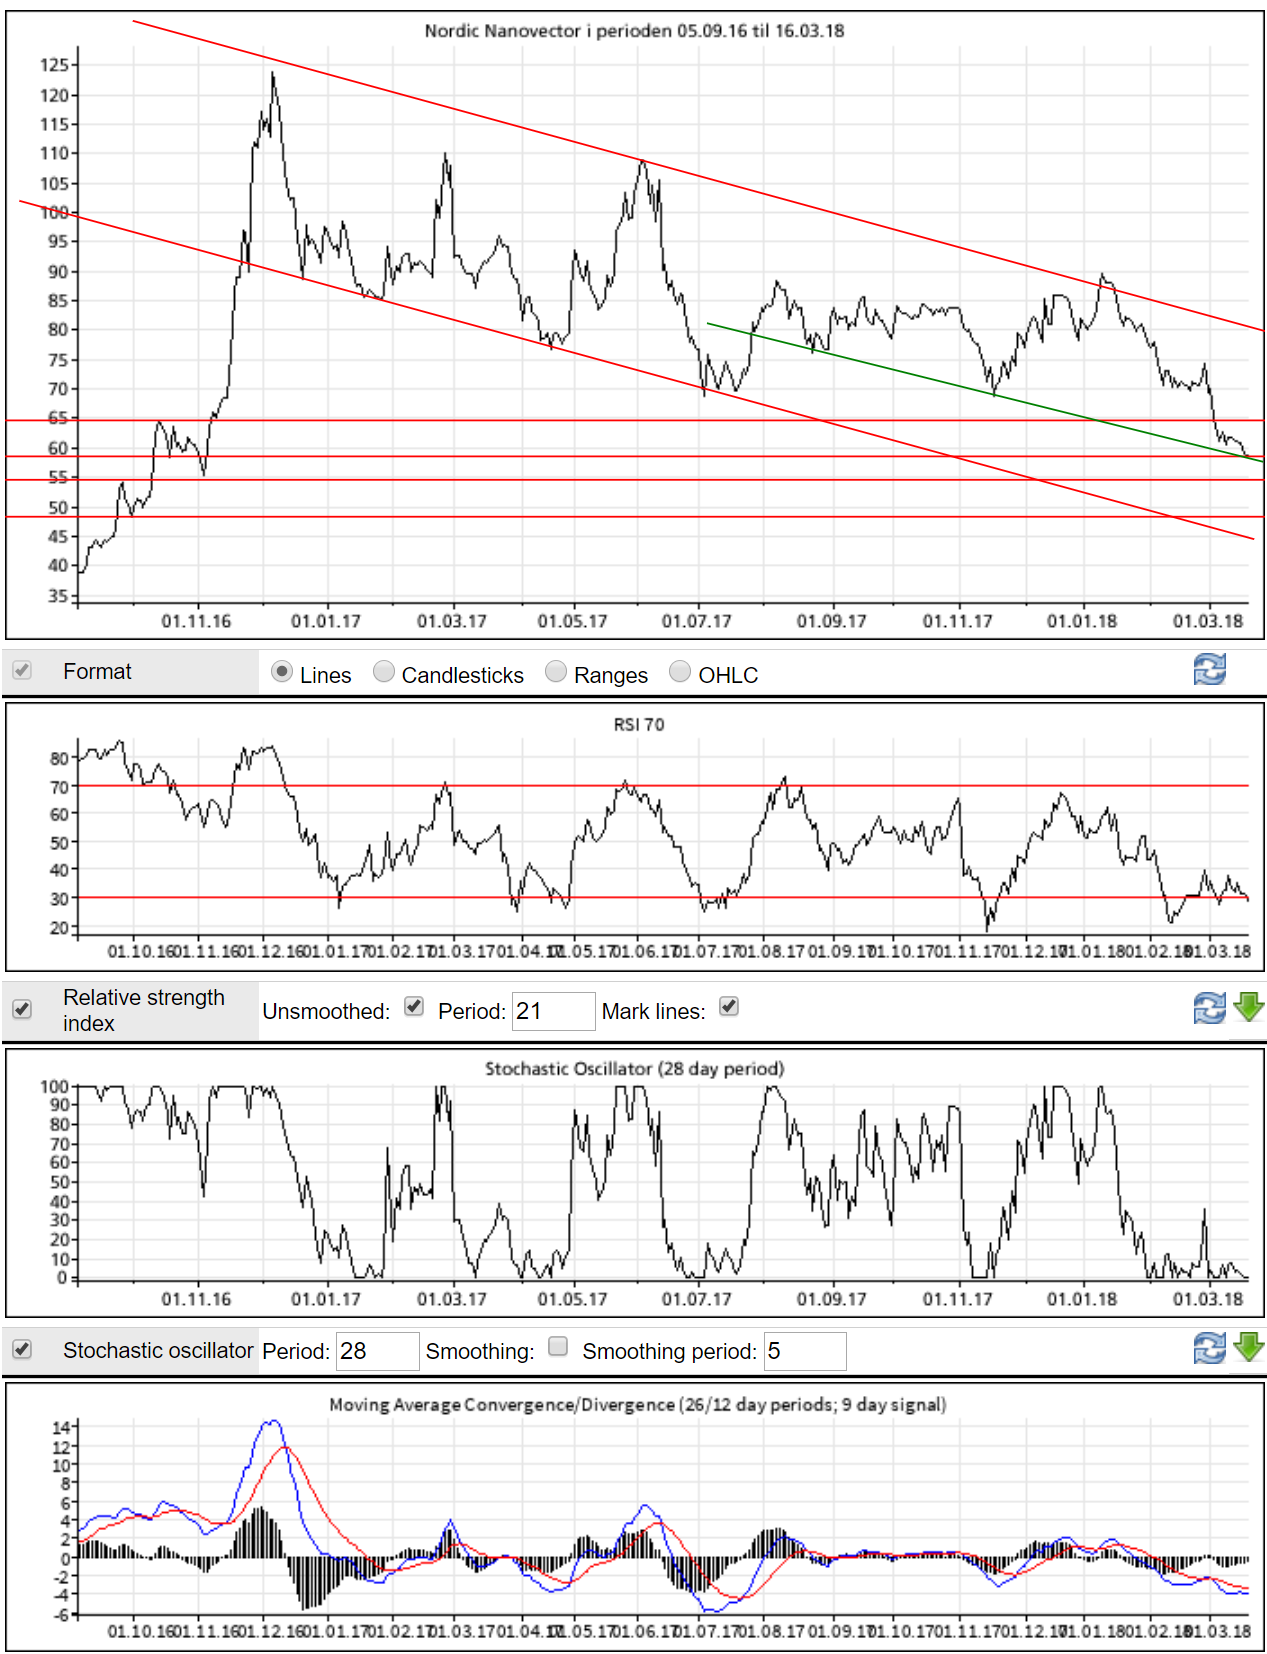
Task: Uncheck the Unsmoothed option
Action: tap(414, 1006)
